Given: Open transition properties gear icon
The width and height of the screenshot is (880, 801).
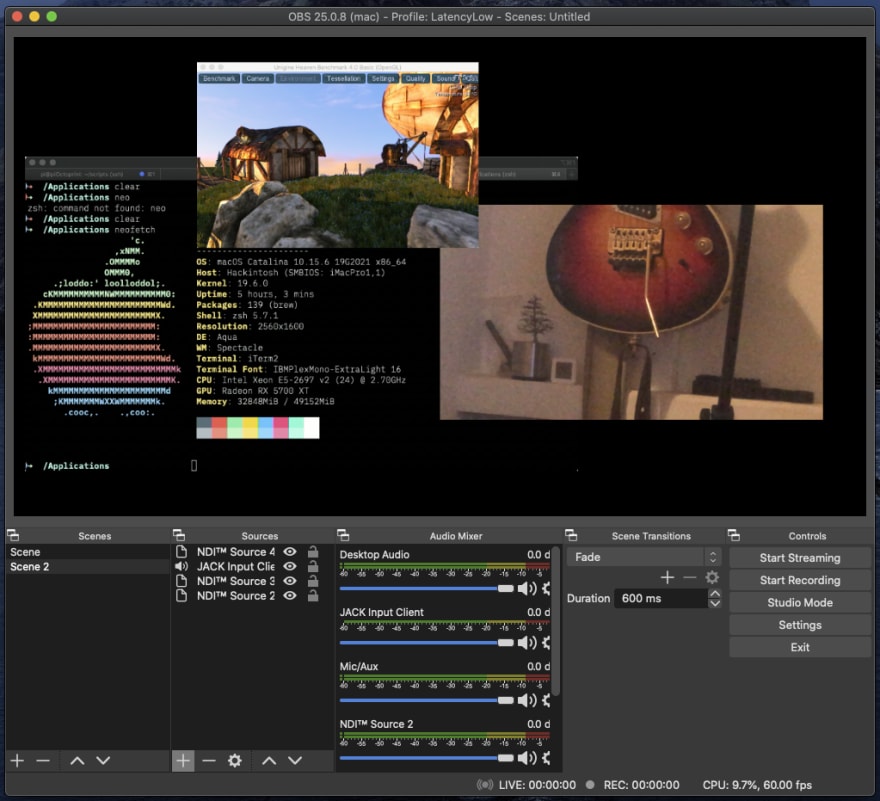Looking at the screenshot, I should point(712,577).
